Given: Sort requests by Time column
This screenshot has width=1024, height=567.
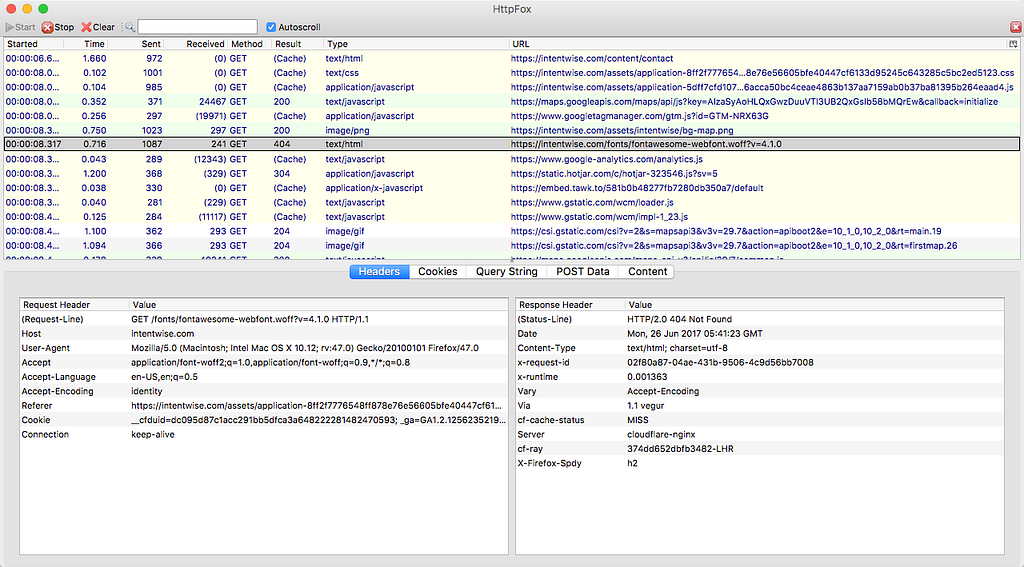Looking at the screenshot, I should pyautogui.click(x=94, y=44).
